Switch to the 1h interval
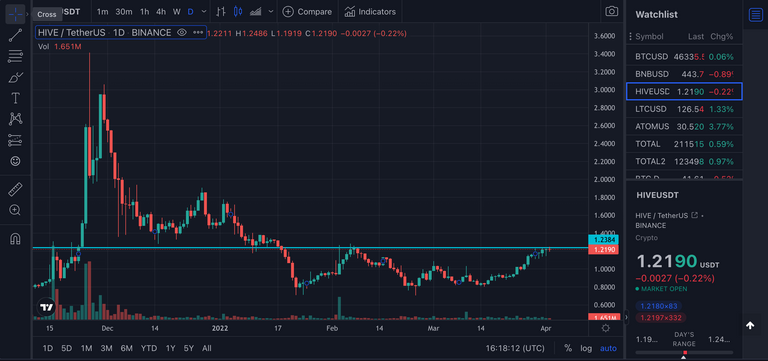Image resolution: width=768 pixels, height=361 pixels. [x=144, y=11]
